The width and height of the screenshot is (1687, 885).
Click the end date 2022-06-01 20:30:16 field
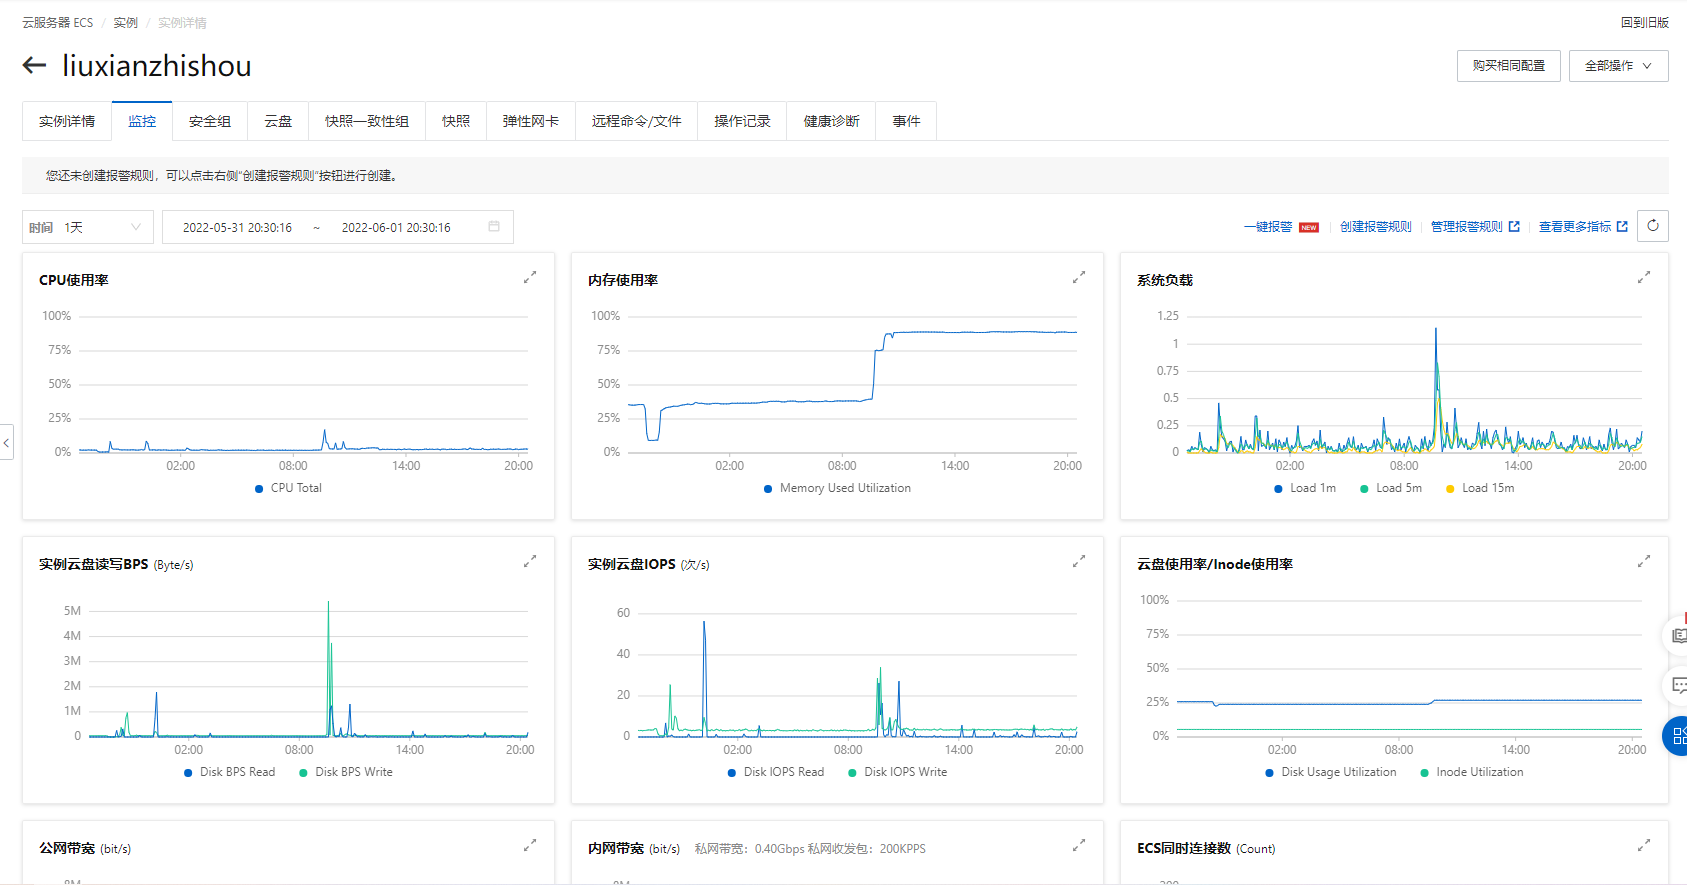point(396,228)
